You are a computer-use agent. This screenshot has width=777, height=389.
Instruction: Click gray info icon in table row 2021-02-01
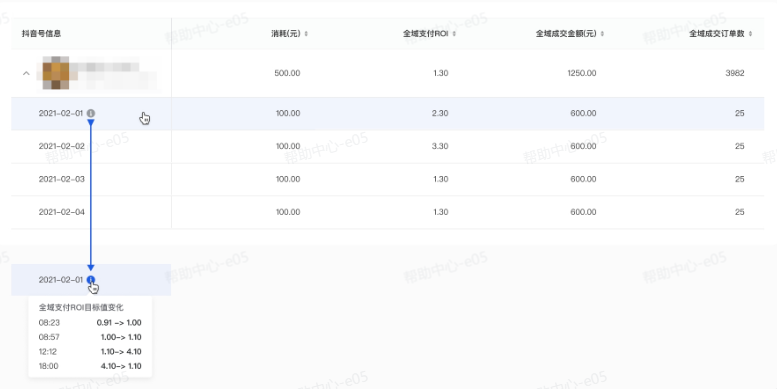[x=91, y=113]
